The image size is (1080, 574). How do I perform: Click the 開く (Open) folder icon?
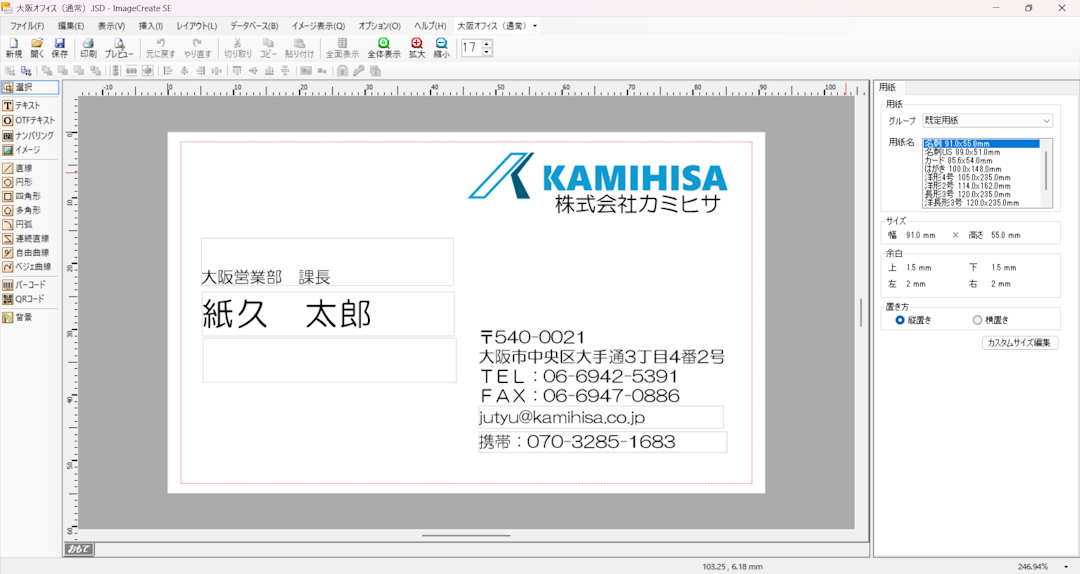click(x=37, y=48)
